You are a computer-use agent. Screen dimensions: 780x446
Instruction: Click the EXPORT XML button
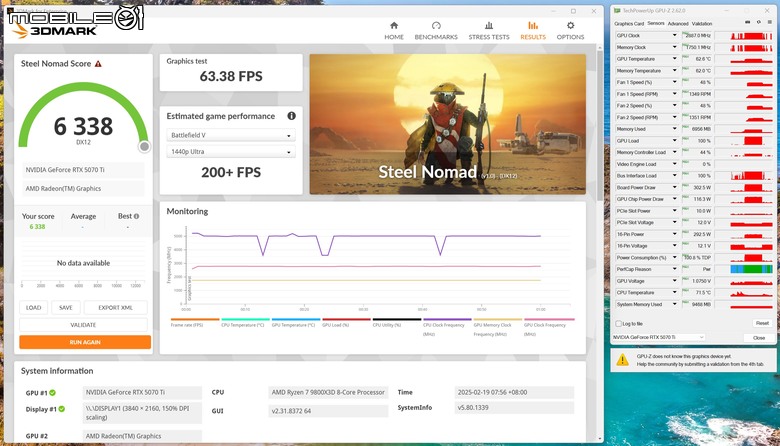coord(115,308)
